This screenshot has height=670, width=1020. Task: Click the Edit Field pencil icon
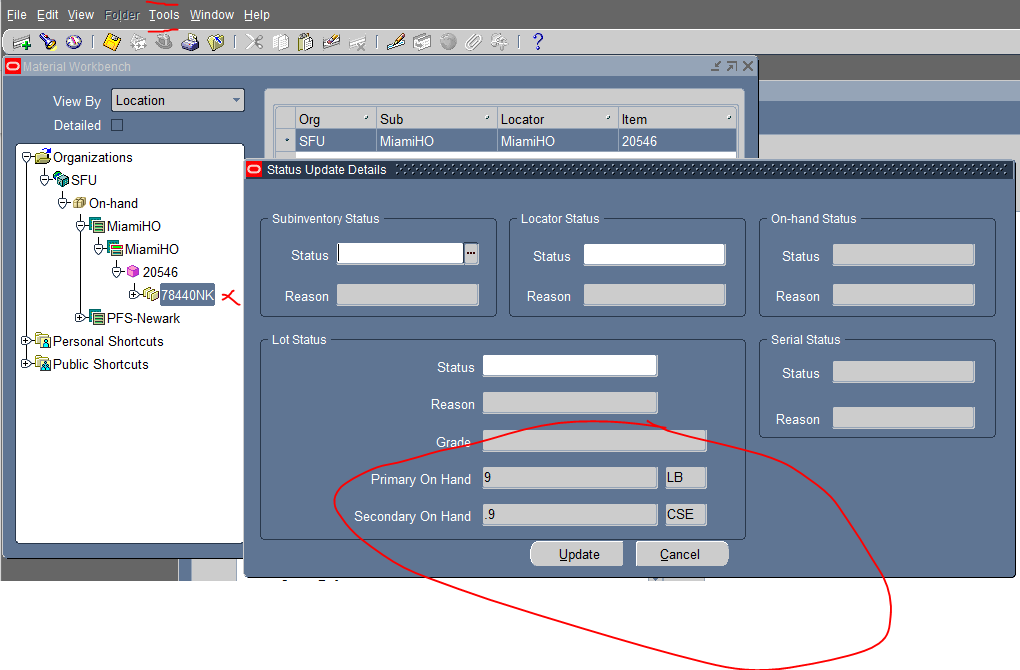(x=395, y=41)
